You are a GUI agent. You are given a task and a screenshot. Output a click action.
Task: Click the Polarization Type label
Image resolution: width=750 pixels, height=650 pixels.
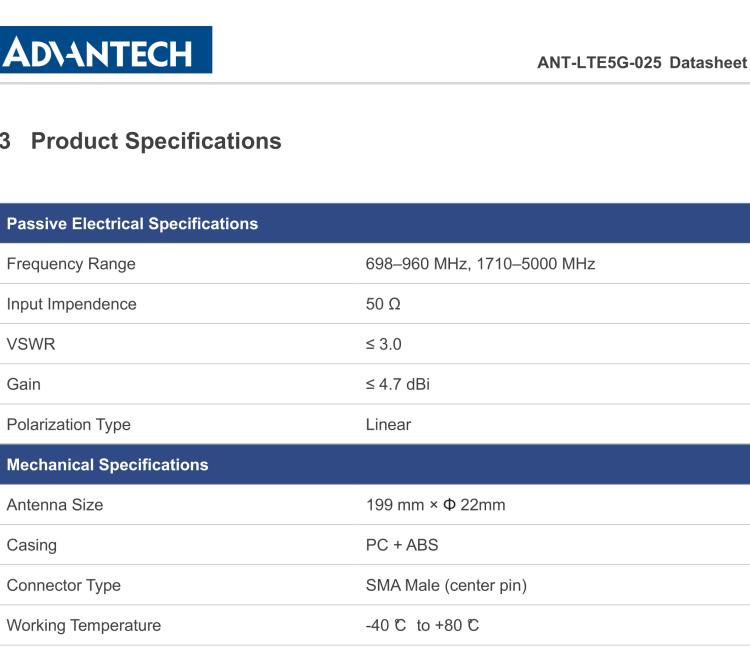[x=69, y=424]
